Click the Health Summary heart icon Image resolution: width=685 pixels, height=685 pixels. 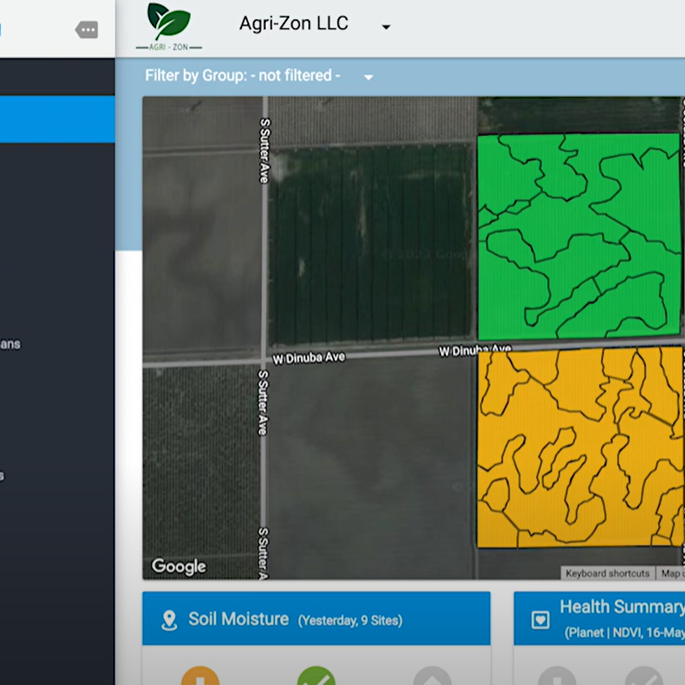pyautogui.click(x=540, y=619)
